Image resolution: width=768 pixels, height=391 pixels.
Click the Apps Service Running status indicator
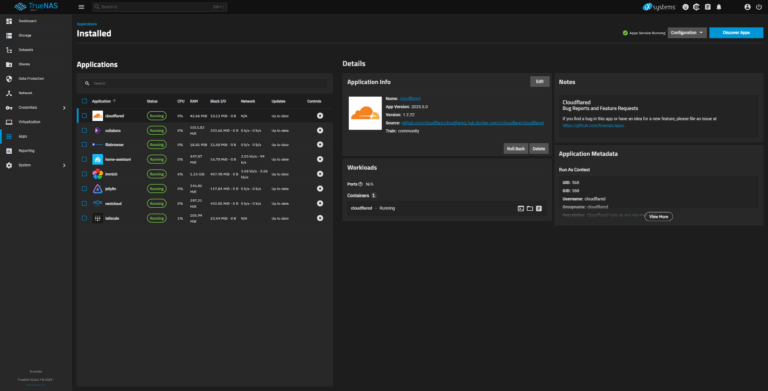pyautogui.click(x=644, y=33)
